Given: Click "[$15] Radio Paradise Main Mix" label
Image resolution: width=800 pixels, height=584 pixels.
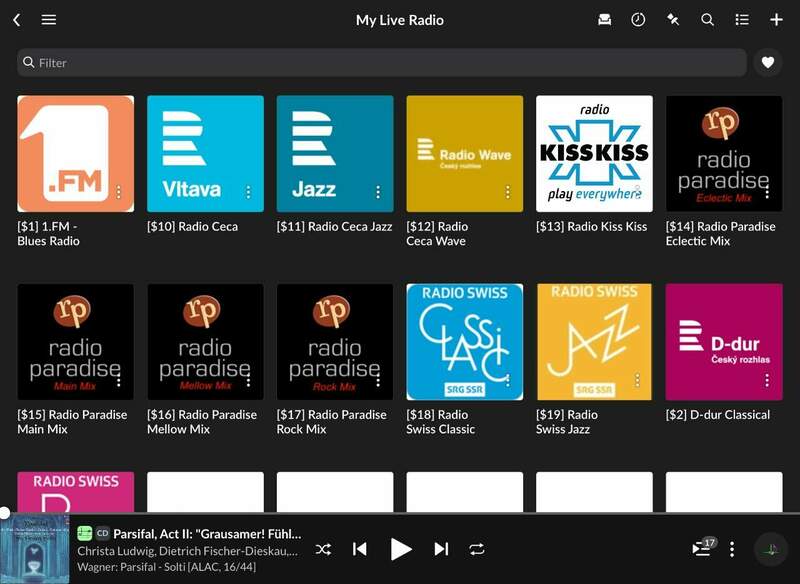Looking at the screenshot, I should (72, 422).
